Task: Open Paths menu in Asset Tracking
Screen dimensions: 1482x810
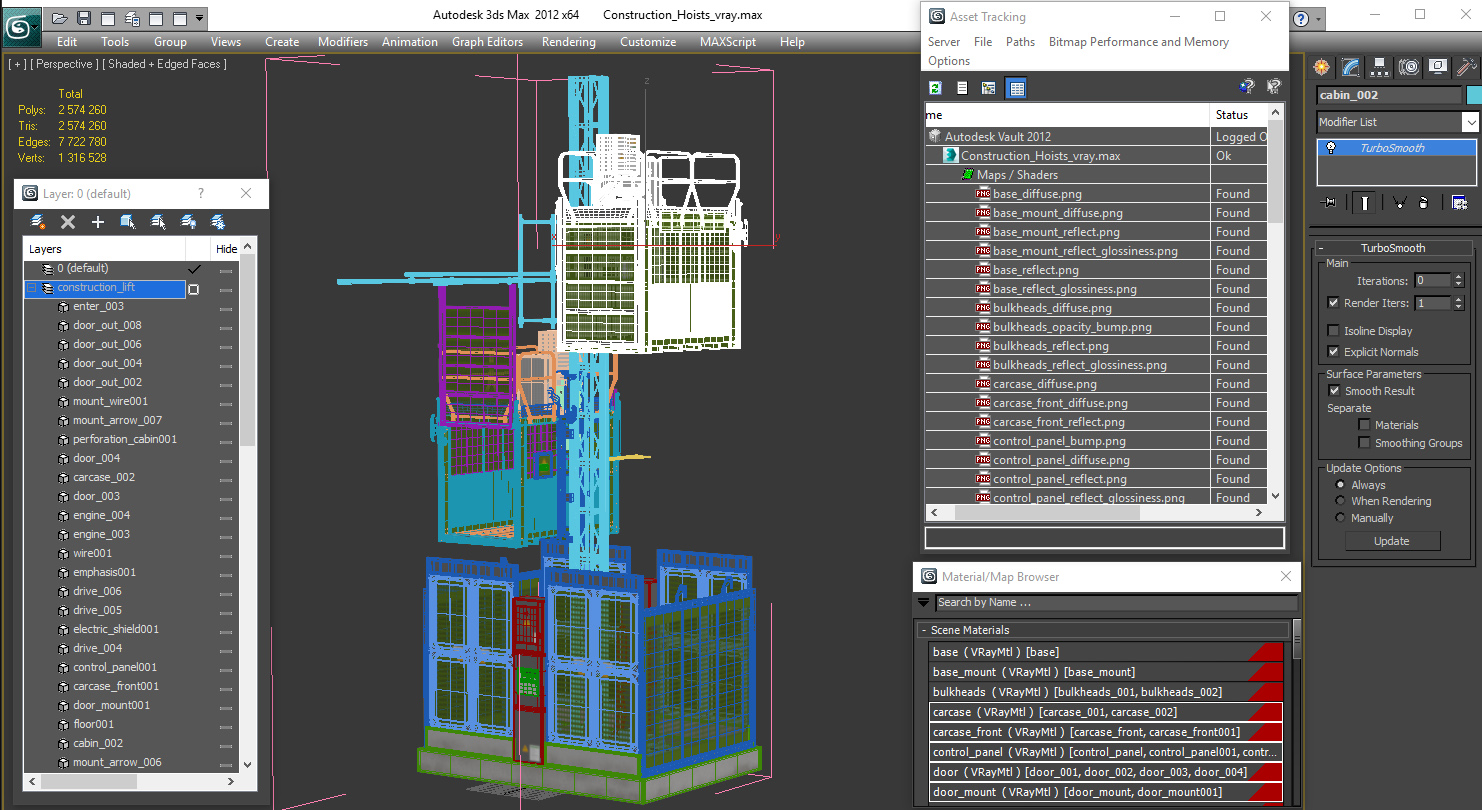Action: pyautogui.click(x=1020, y=42)
